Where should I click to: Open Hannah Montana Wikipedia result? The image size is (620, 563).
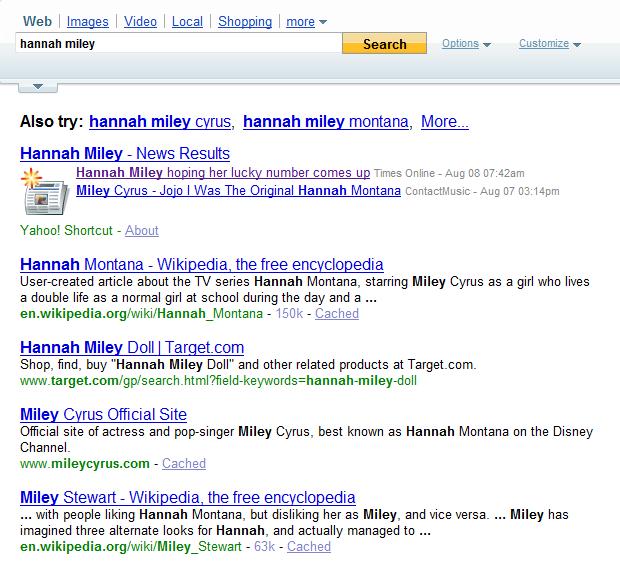202,264
